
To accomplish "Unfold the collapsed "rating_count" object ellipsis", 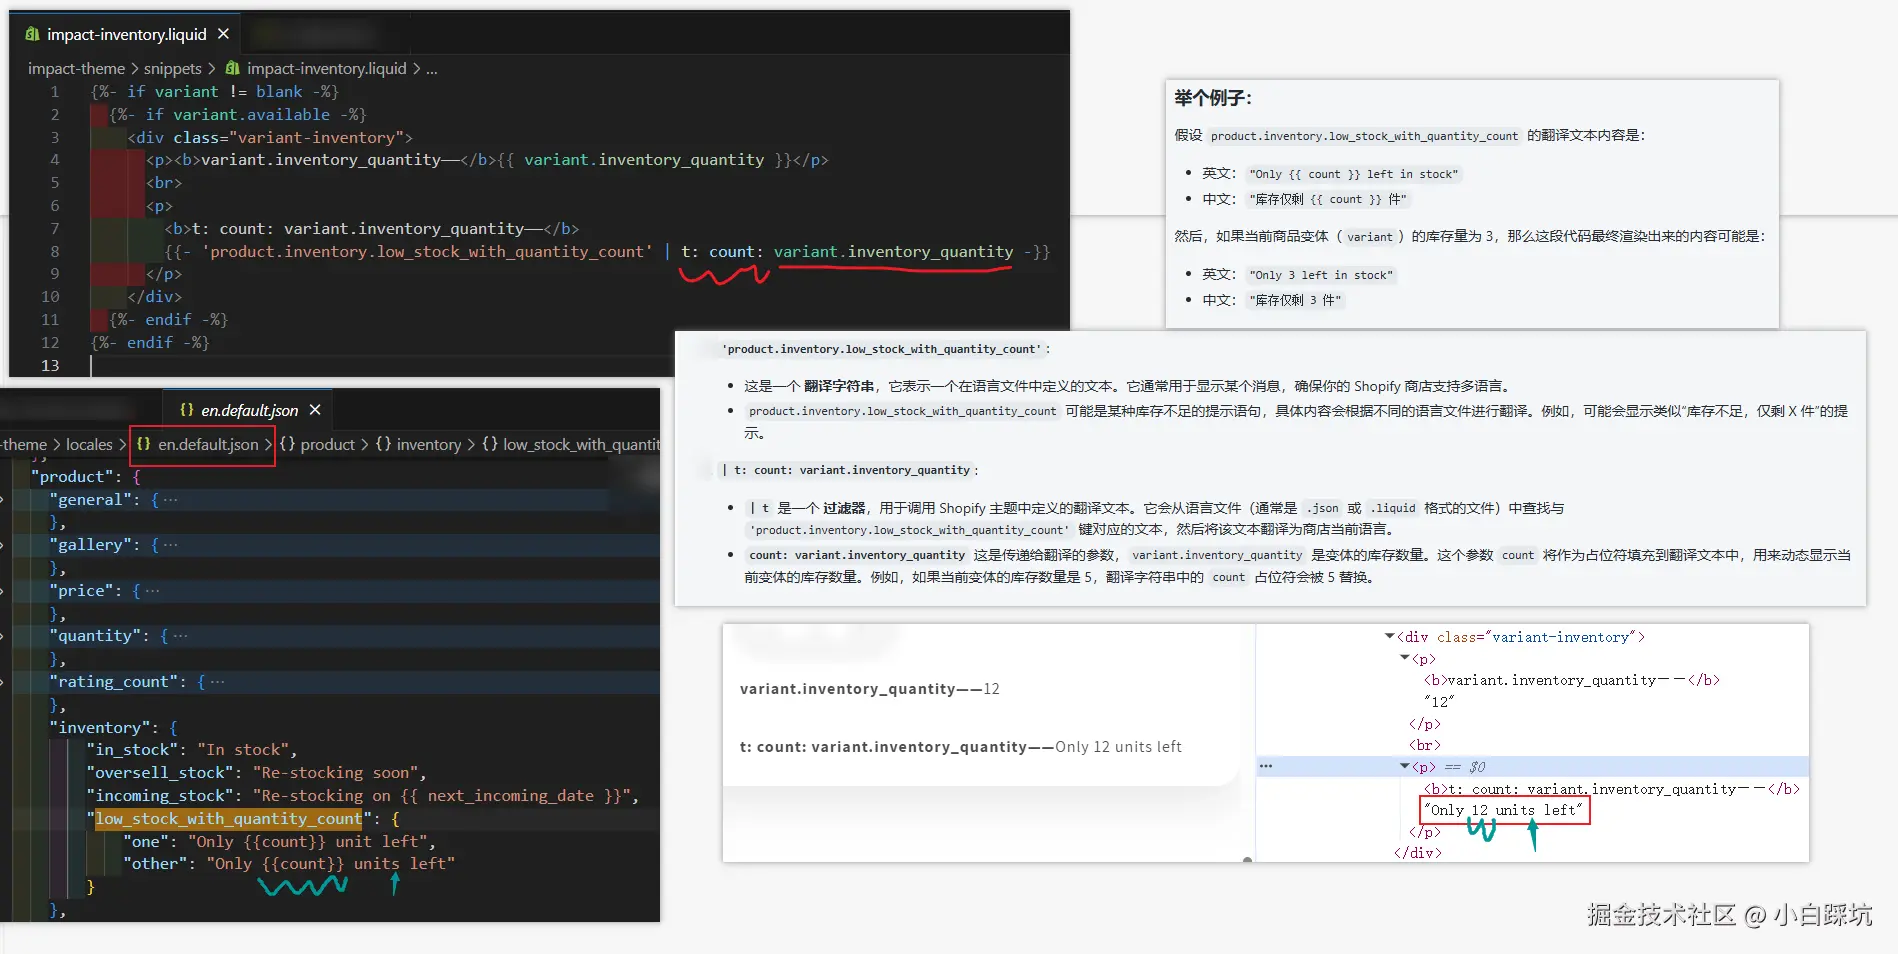I will [x=217, y=681].
